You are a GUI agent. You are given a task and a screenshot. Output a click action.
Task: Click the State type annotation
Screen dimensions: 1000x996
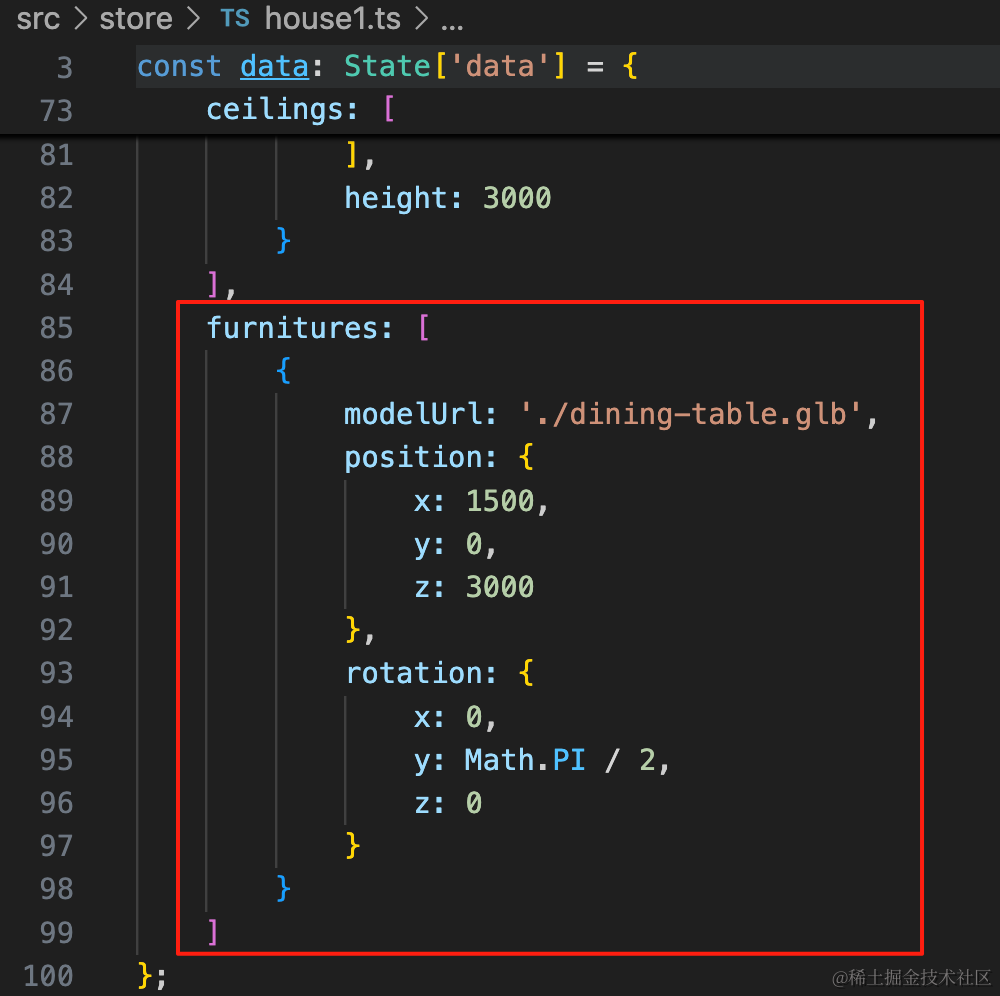[387, 66]
